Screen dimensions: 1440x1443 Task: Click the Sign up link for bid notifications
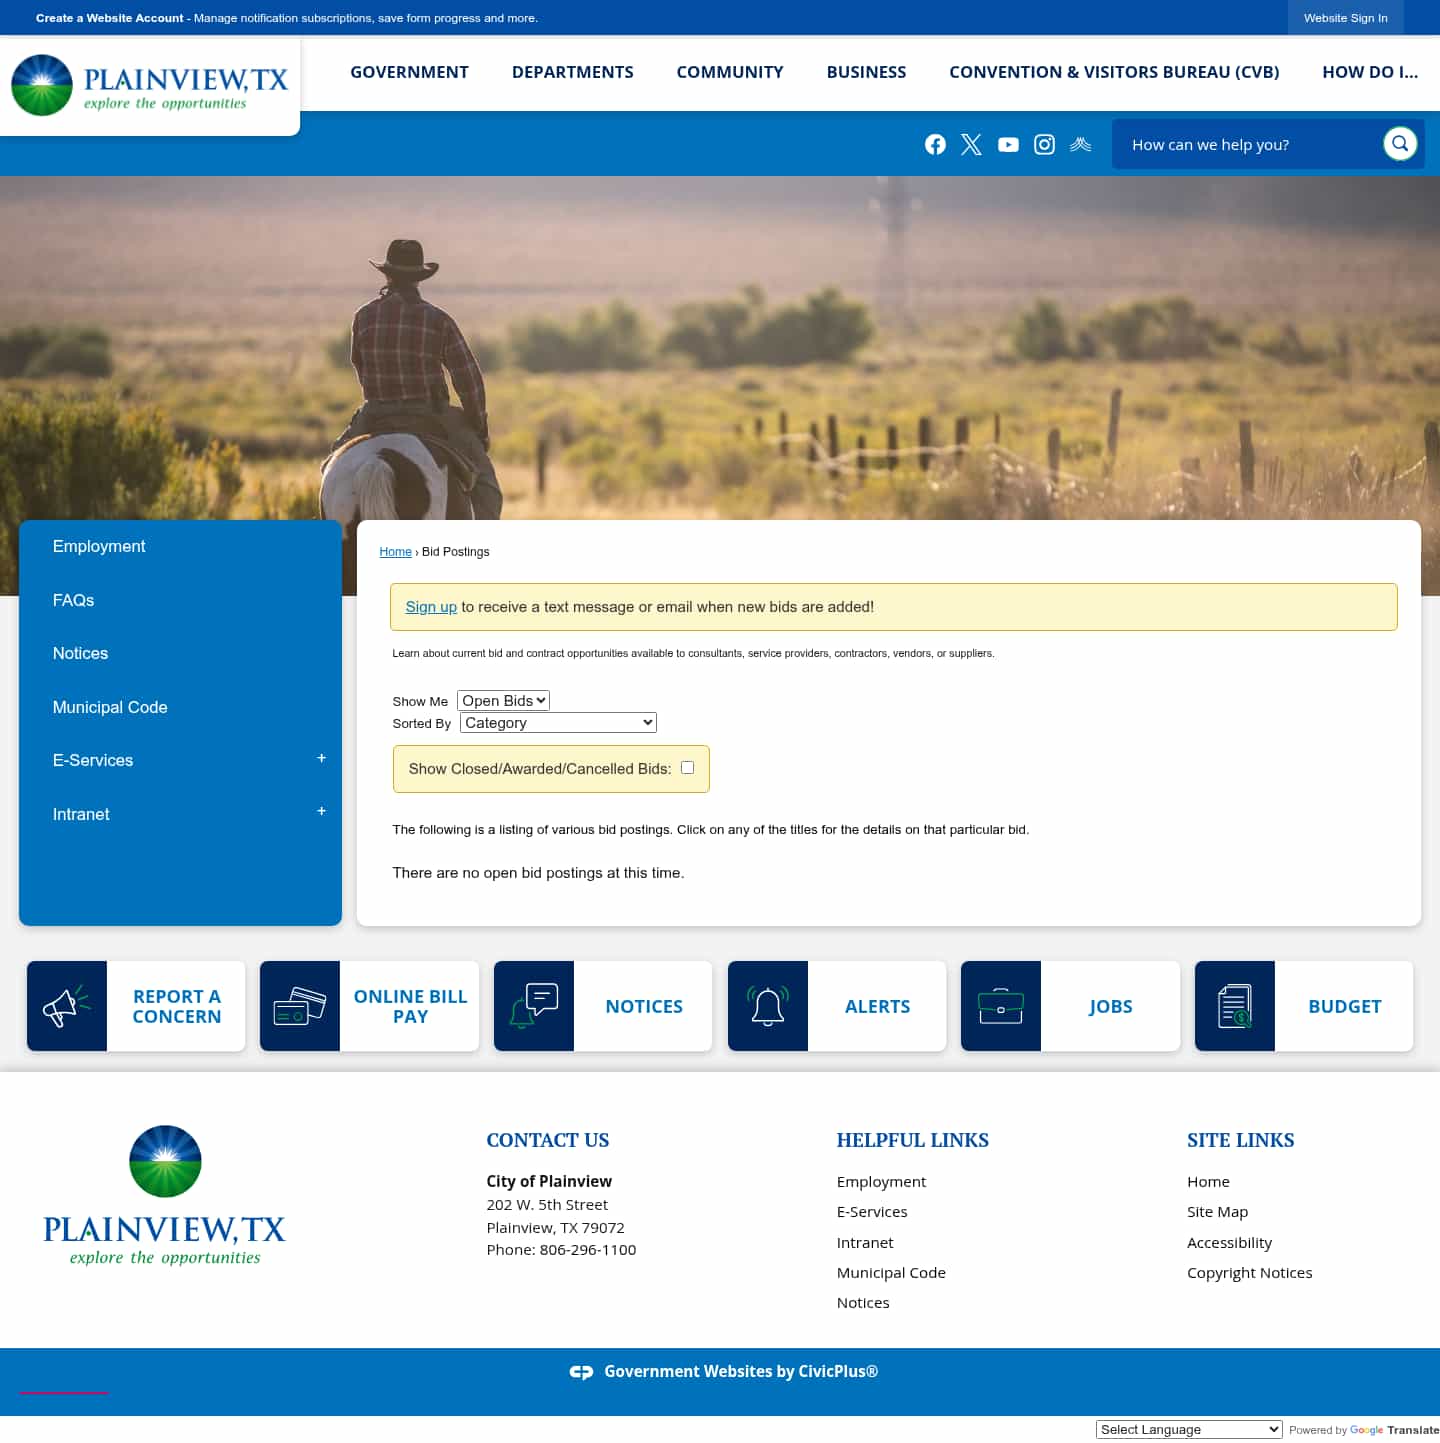431,606
